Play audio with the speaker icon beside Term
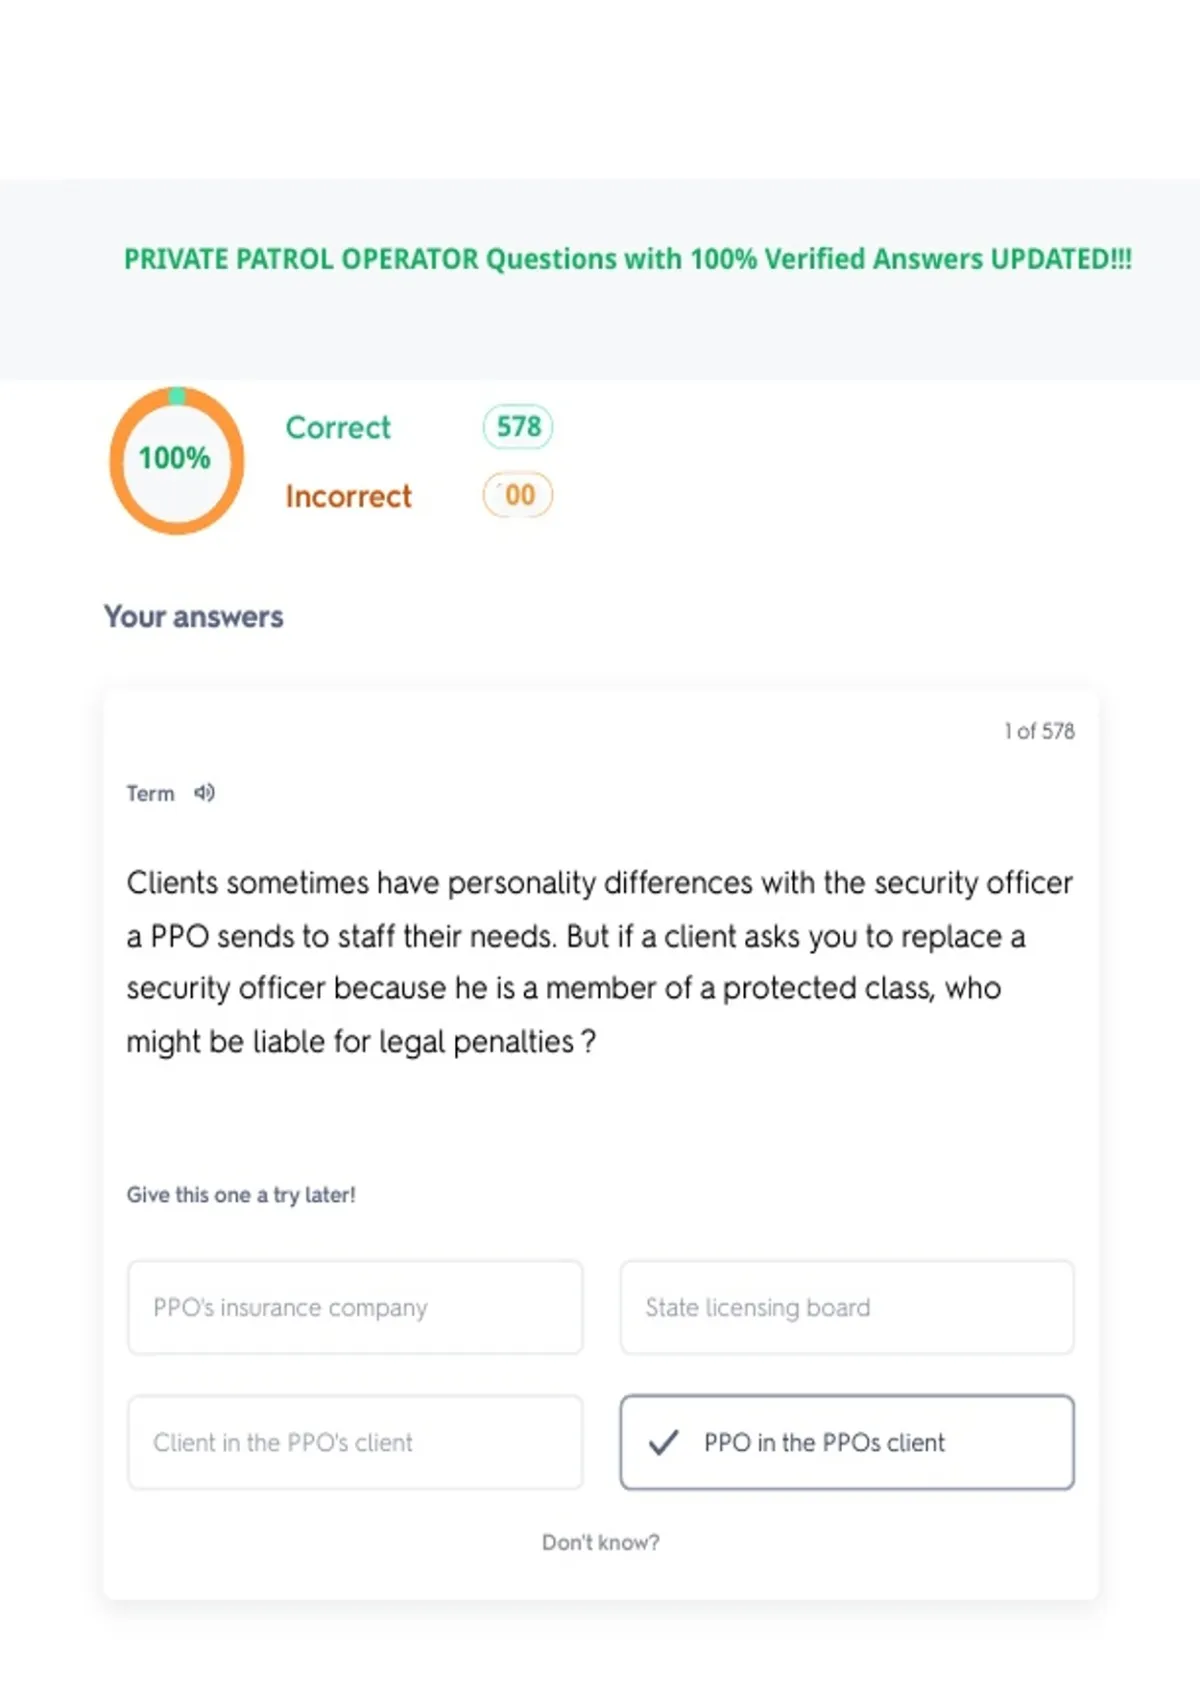This screenshot has width=1200, height=1700. (204, 793)
